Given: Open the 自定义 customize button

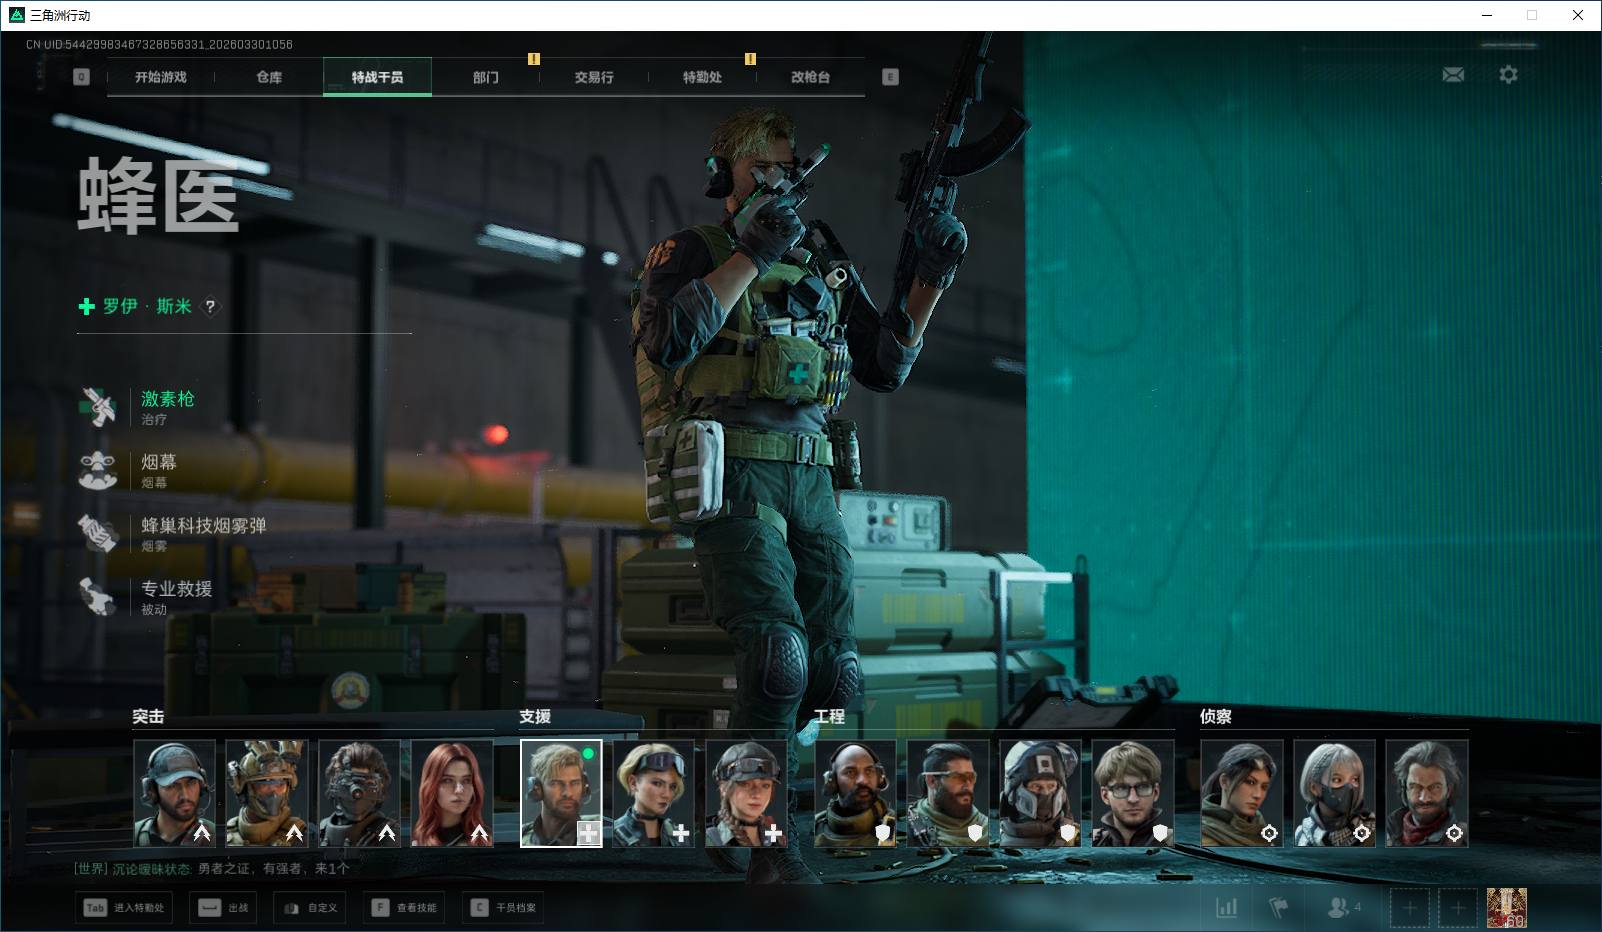Looking at the screenshot, I should click(310, 908).
